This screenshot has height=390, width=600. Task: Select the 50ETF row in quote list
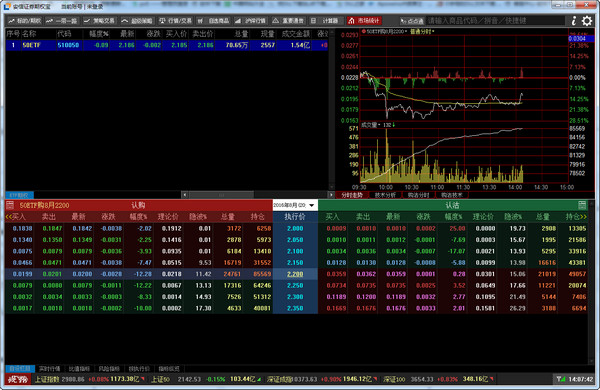(167, 45)
